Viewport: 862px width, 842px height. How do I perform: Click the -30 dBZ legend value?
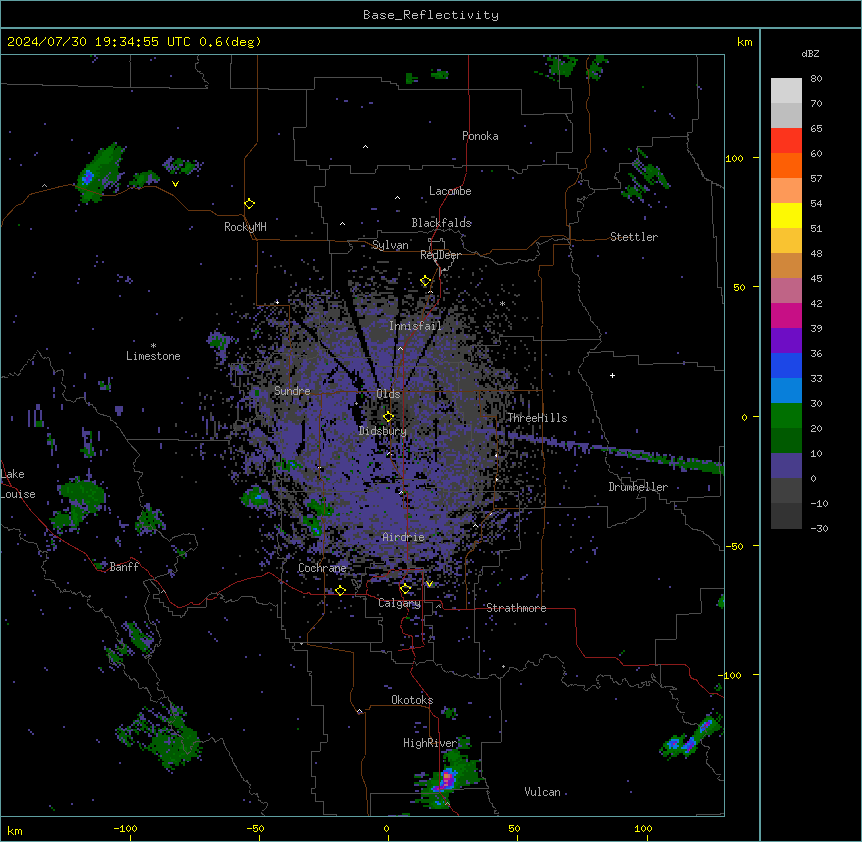(819, 528)
